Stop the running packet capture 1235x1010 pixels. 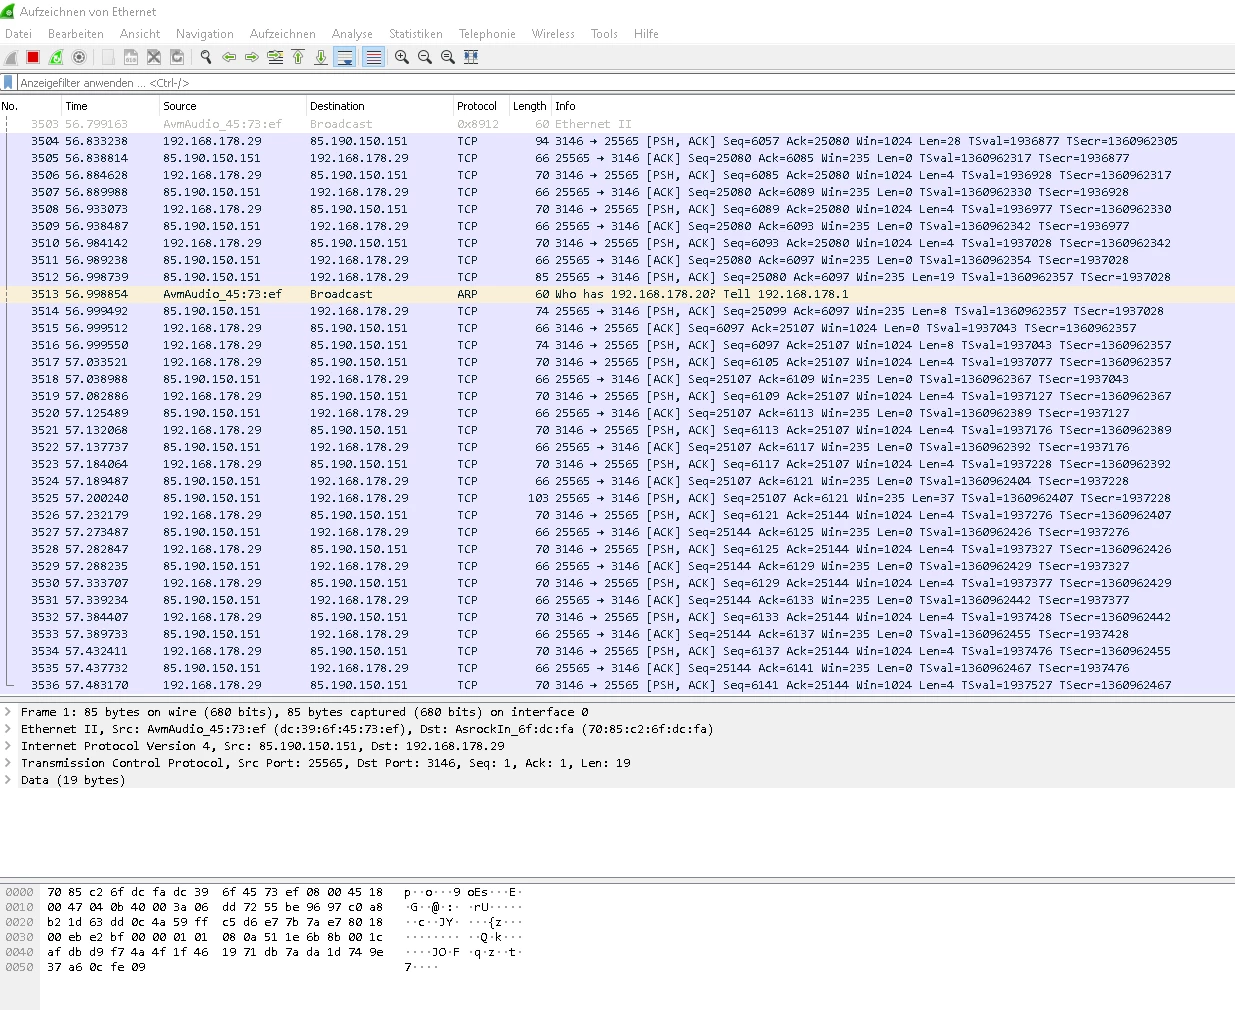click(33, 57)
